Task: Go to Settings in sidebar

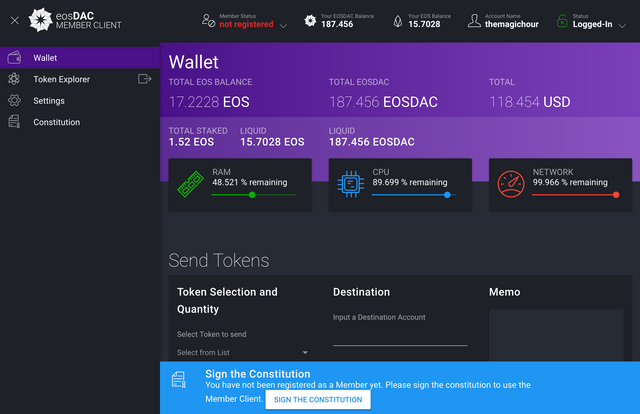Action: (x=80, y=100)
